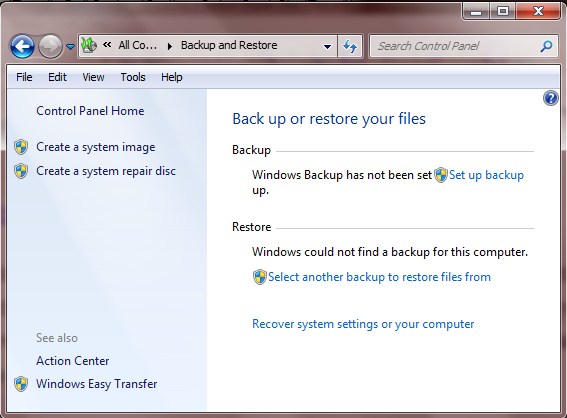567x418 pixels.
Task: Open the File menu
Action: 24,77
